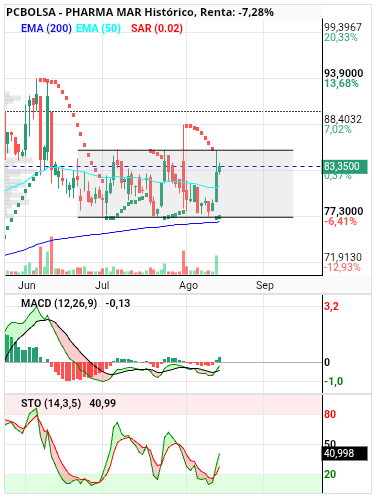Click the EMA (200) legend label
The height and width of the screenshot is (498, 376).
tap(46, 28)
